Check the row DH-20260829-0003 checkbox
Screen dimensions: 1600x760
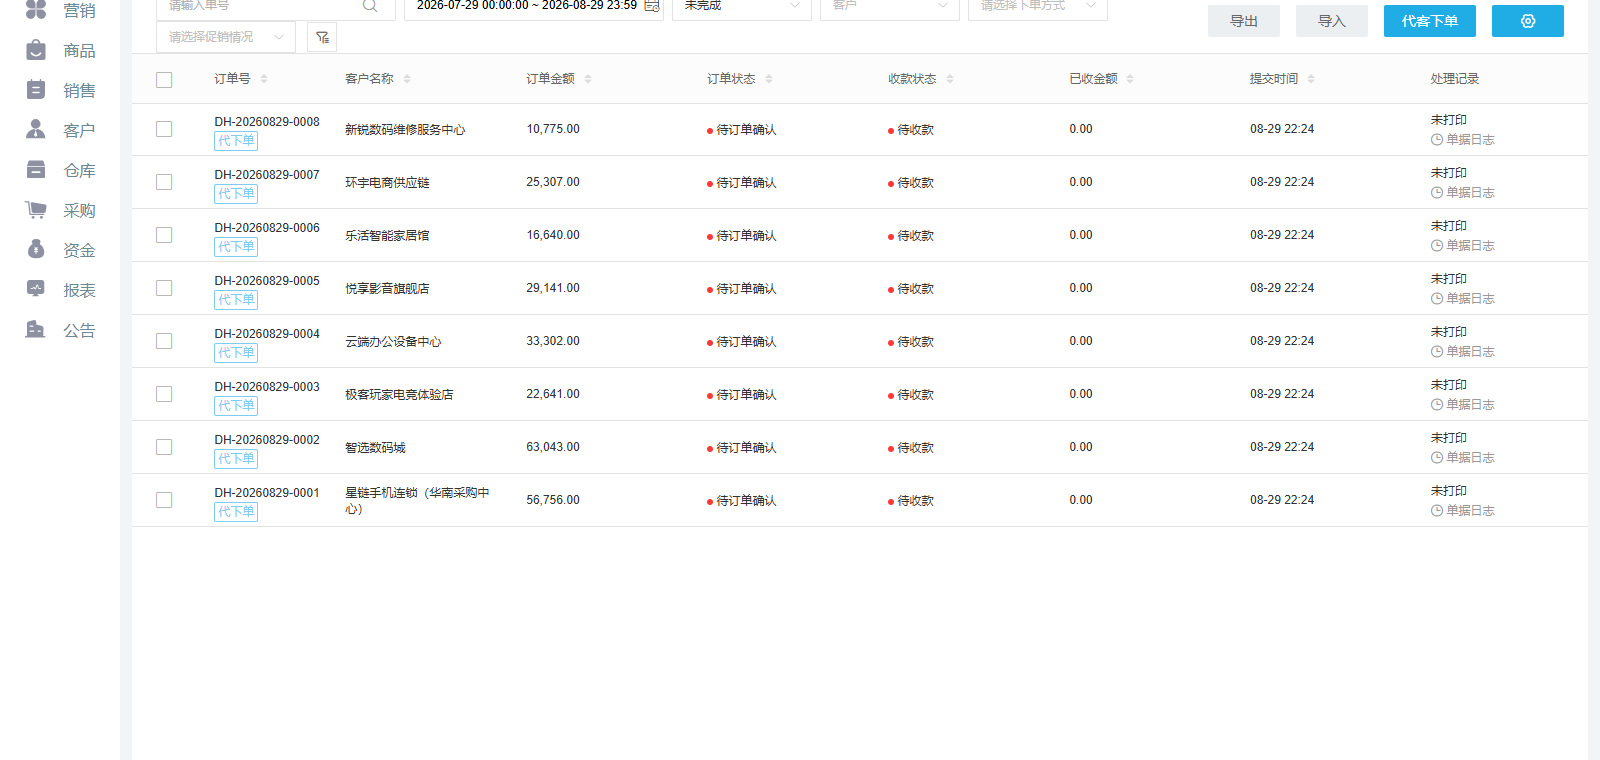[x=164, y=394]
